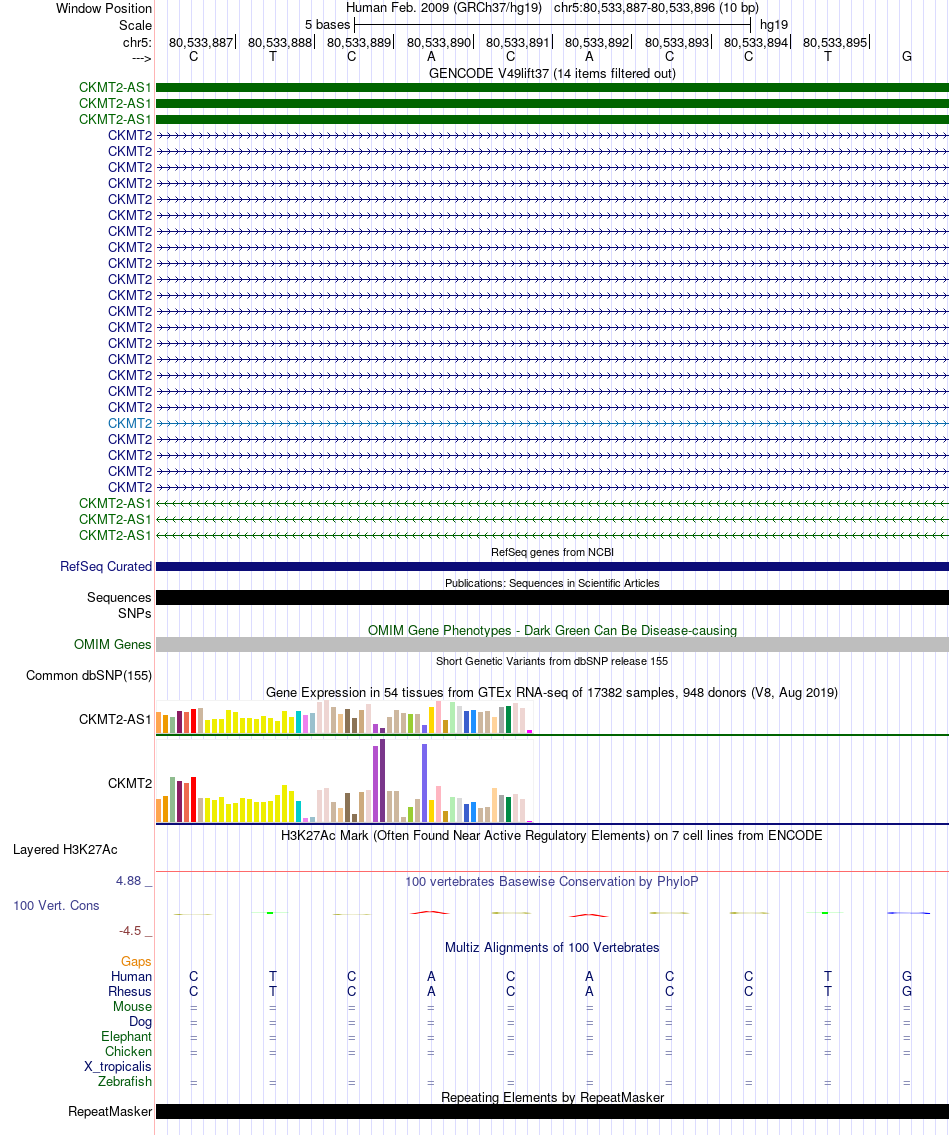Click the Elephant alignment row label
The image size is (950, 1135).
(x=127, y=1037)
